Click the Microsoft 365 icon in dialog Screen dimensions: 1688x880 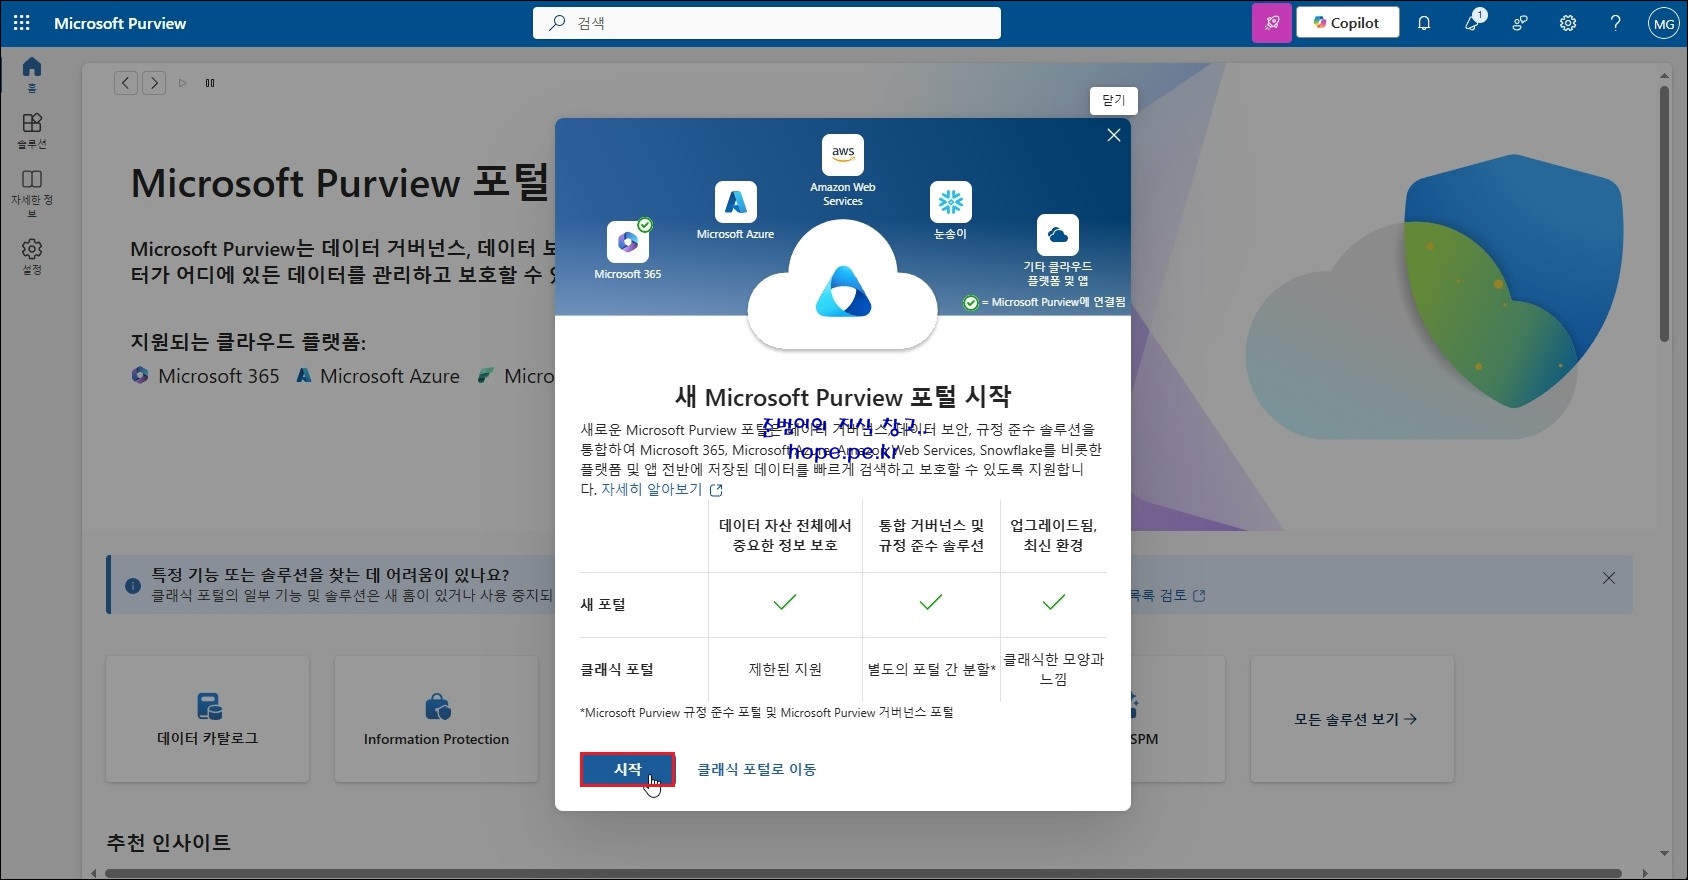(x=628, y=242)
